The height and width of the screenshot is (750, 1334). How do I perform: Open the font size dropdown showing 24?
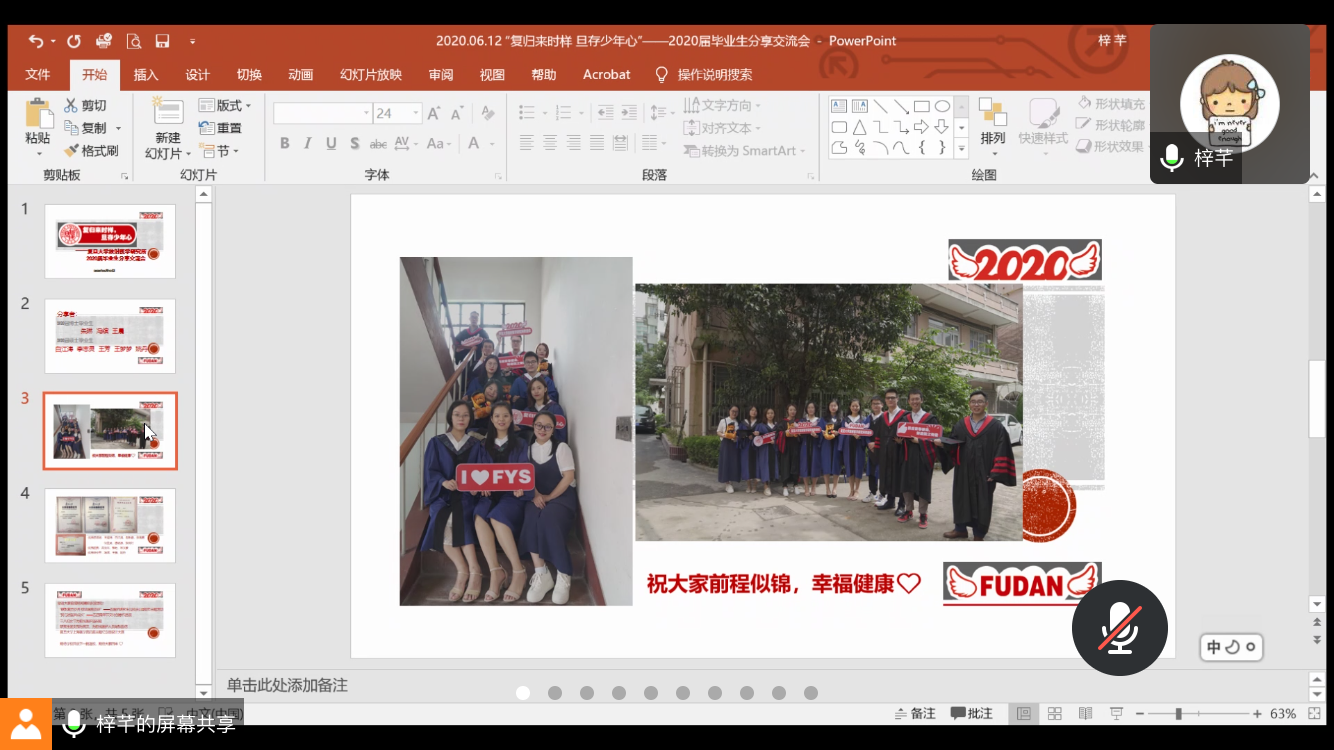[416, 114]
